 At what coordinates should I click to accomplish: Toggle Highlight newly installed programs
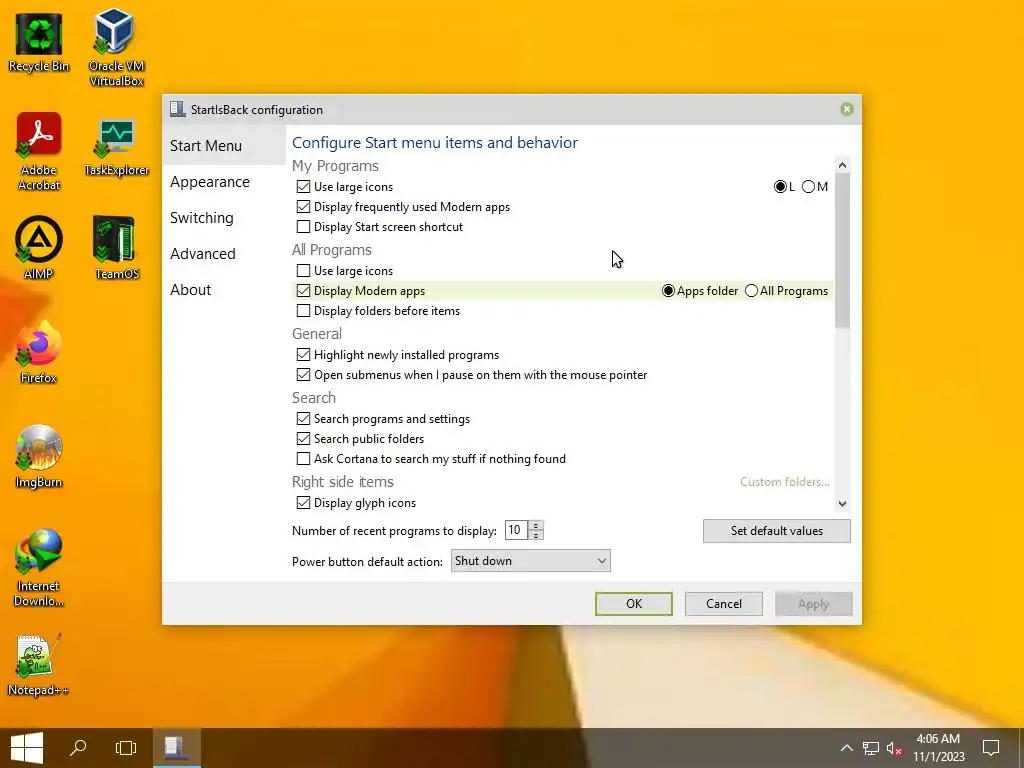[303, 355]
